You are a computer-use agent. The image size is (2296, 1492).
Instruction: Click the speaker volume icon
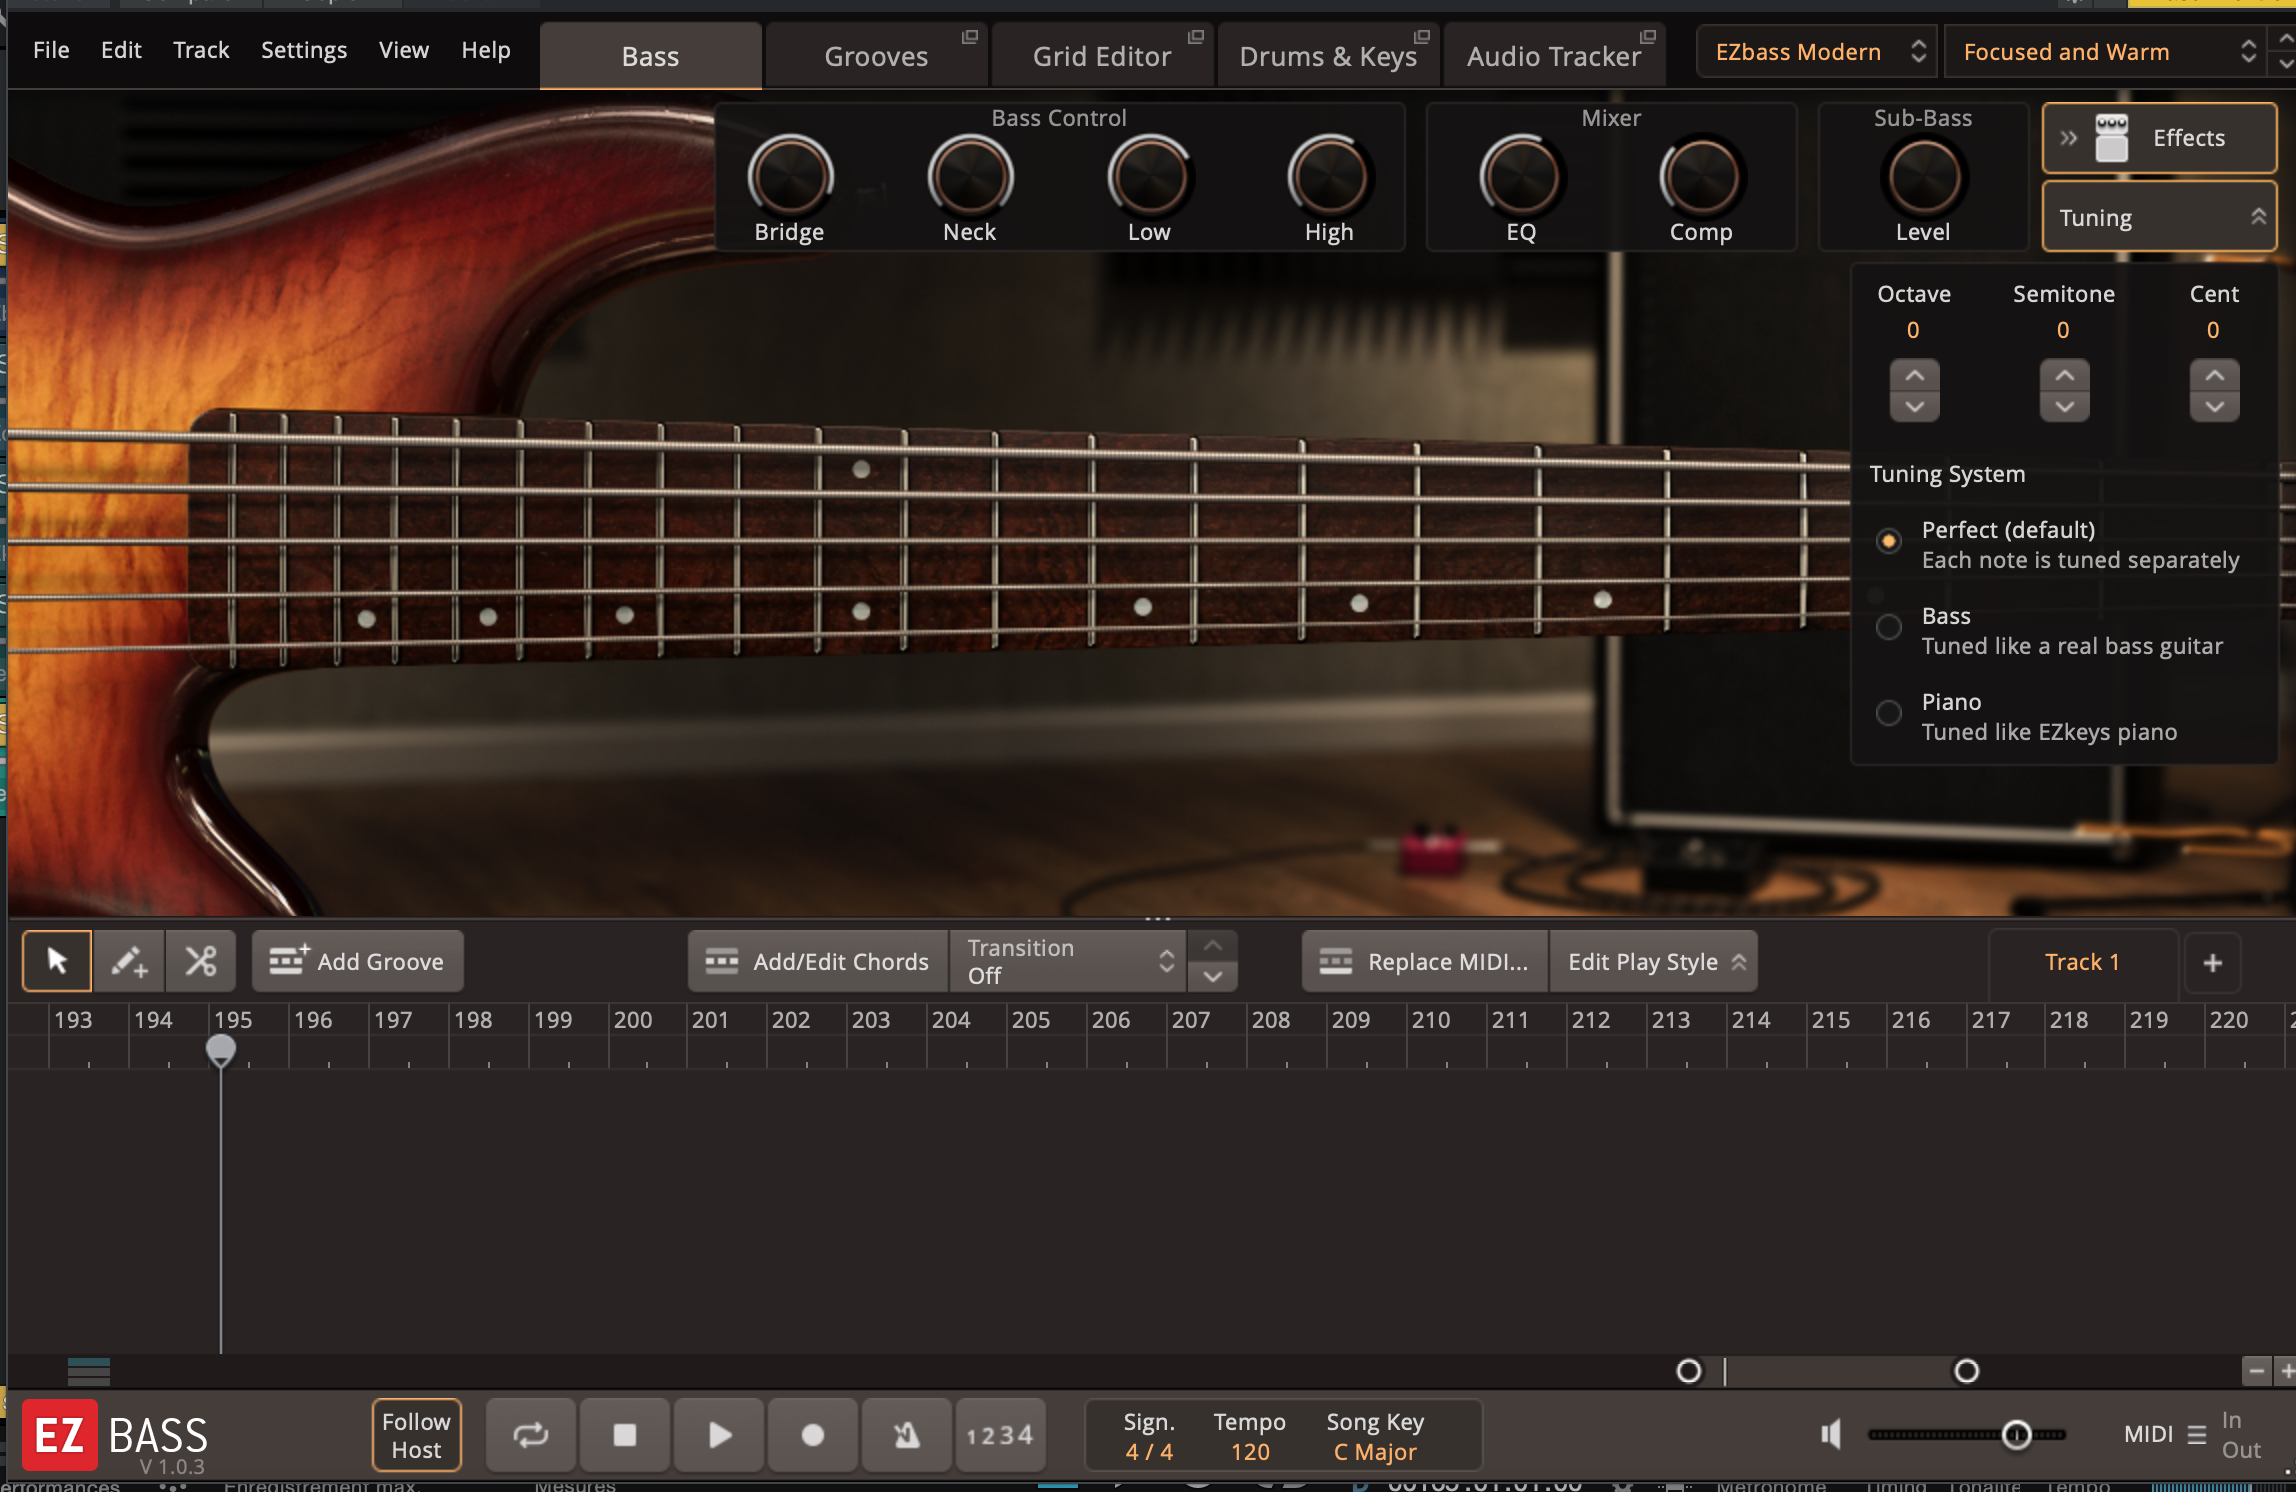(x=1830, y=1434)
